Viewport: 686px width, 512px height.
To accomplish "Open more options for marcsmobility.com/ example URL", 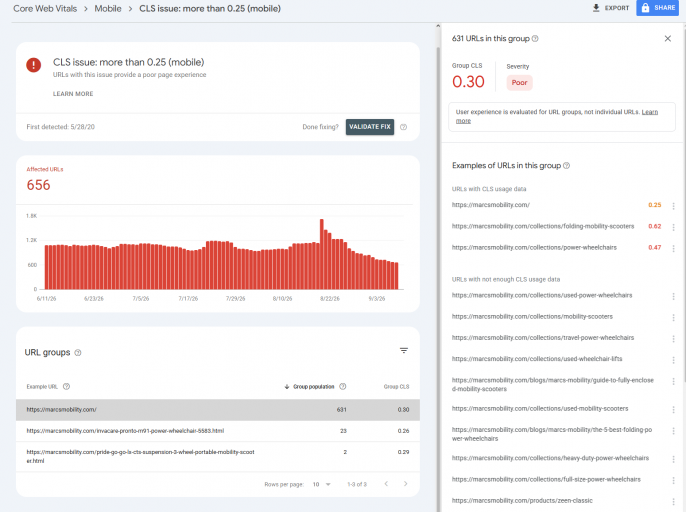I will point(673,205).
